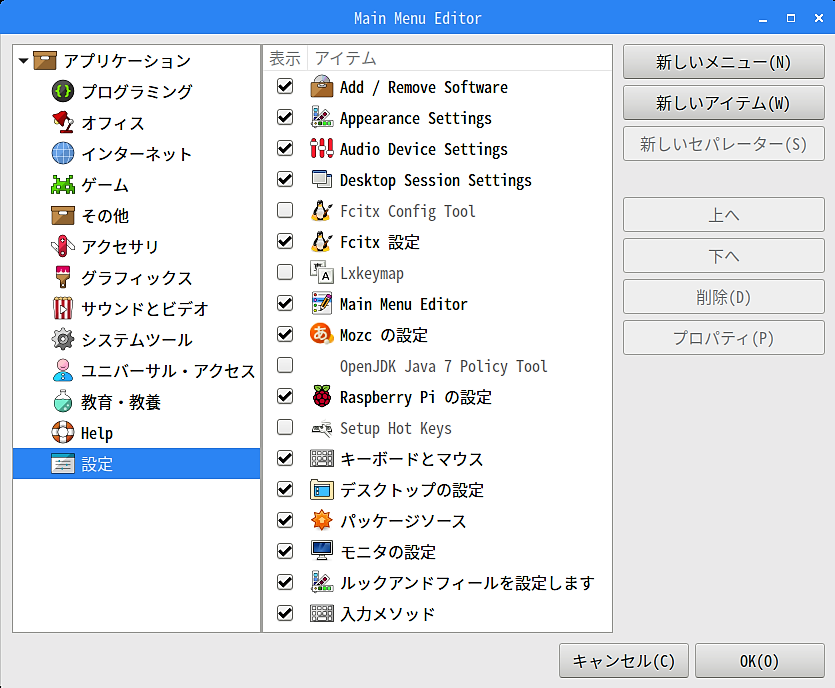Image resolution: width=835 pixels, height=688 pixels.
Task: Click the Audio Device Settings mixer icon
Action: [x=322, y=149]
